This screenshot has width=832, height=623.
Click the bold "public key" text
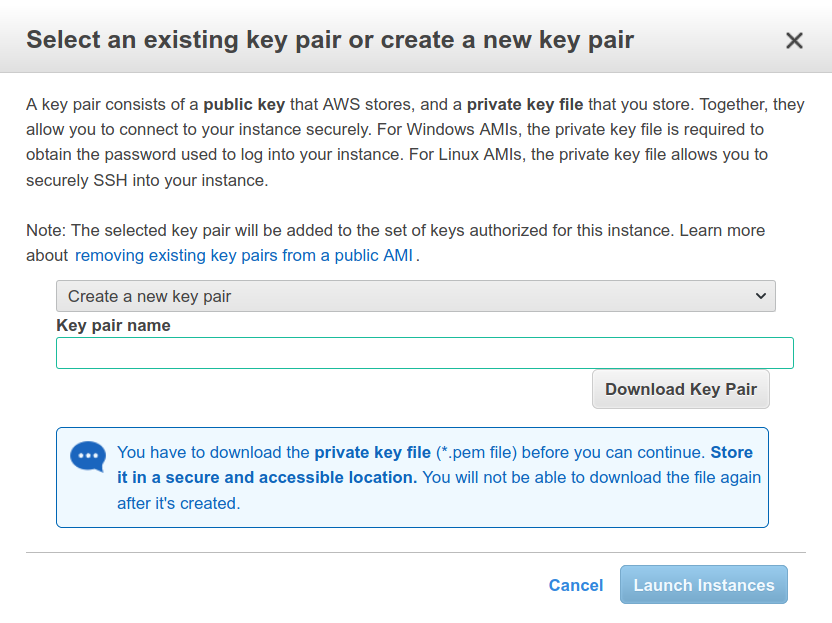pos(244,104)
